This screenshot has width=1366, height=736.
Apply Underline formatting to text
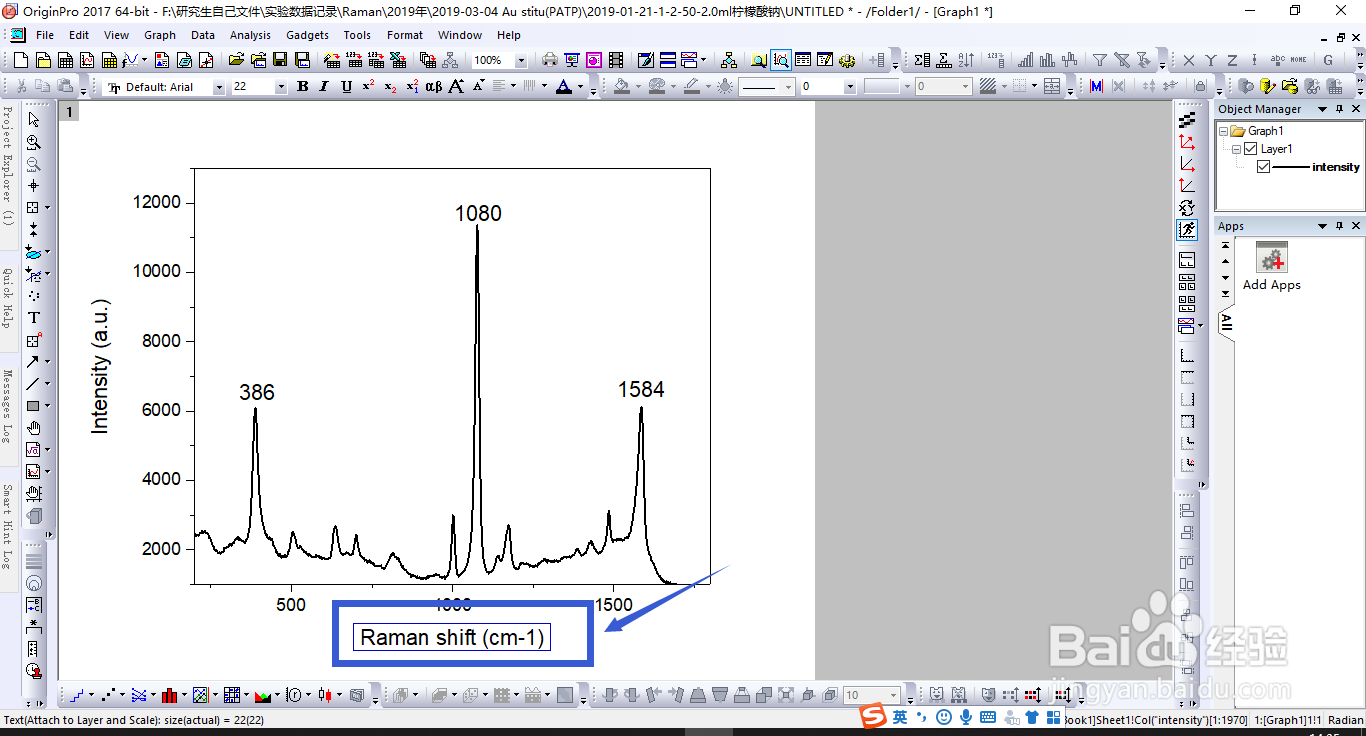346,87
